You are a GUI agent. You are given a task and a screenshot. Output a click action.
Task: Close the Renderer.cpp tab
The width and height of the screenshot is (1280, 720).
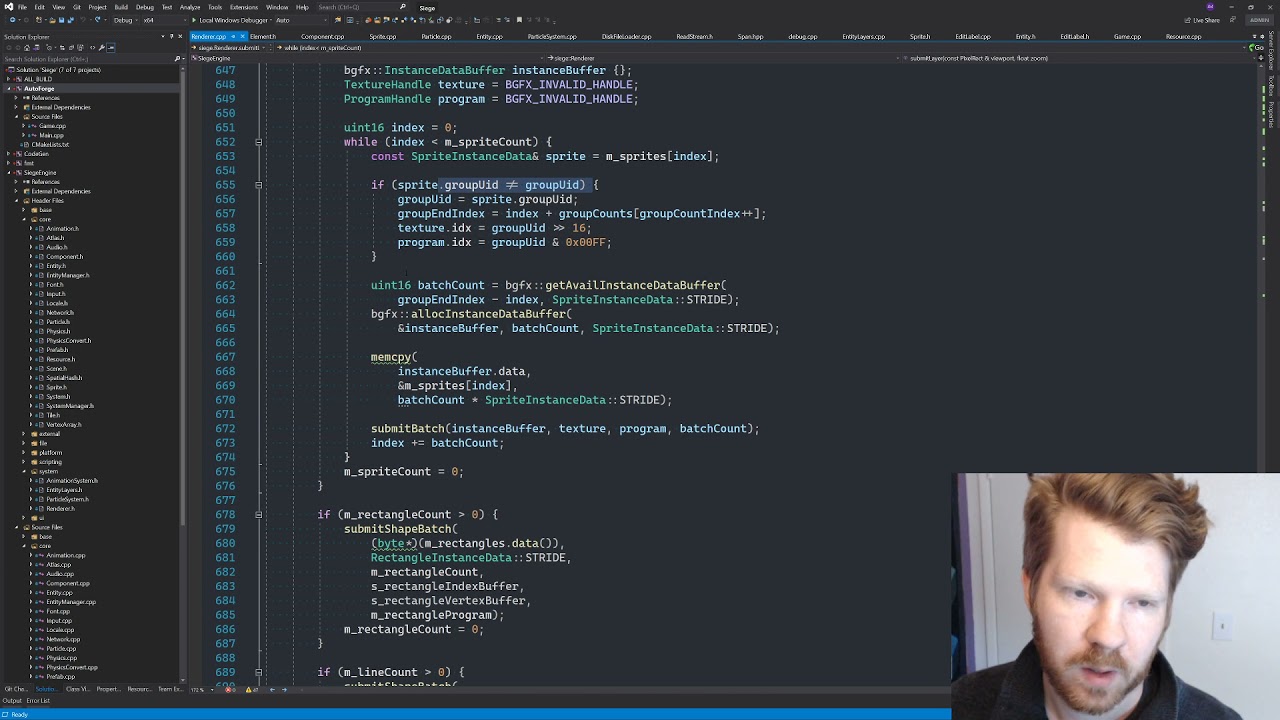tap(242, 37)
